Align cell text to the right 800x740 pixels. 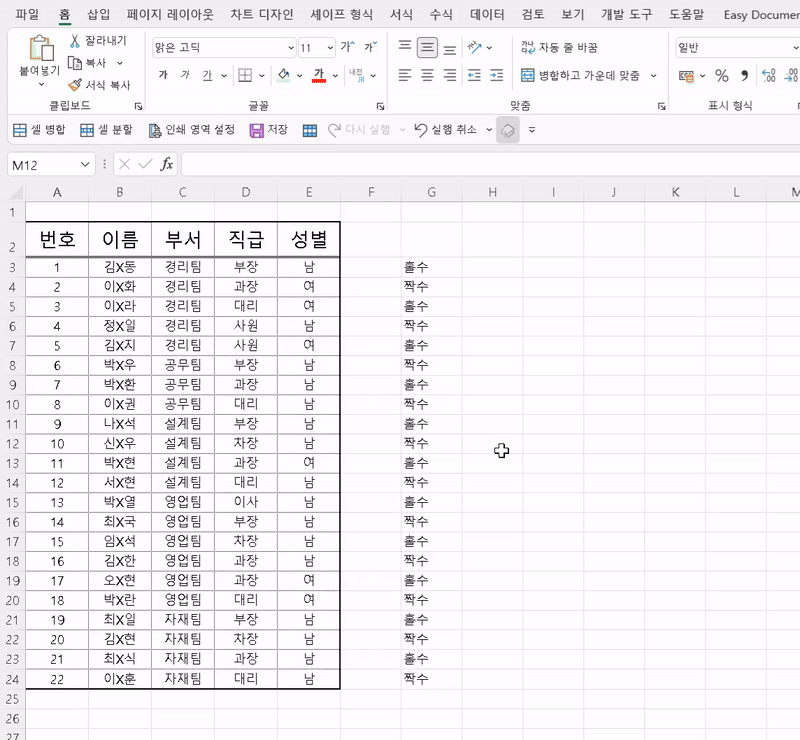click(449, 76)
